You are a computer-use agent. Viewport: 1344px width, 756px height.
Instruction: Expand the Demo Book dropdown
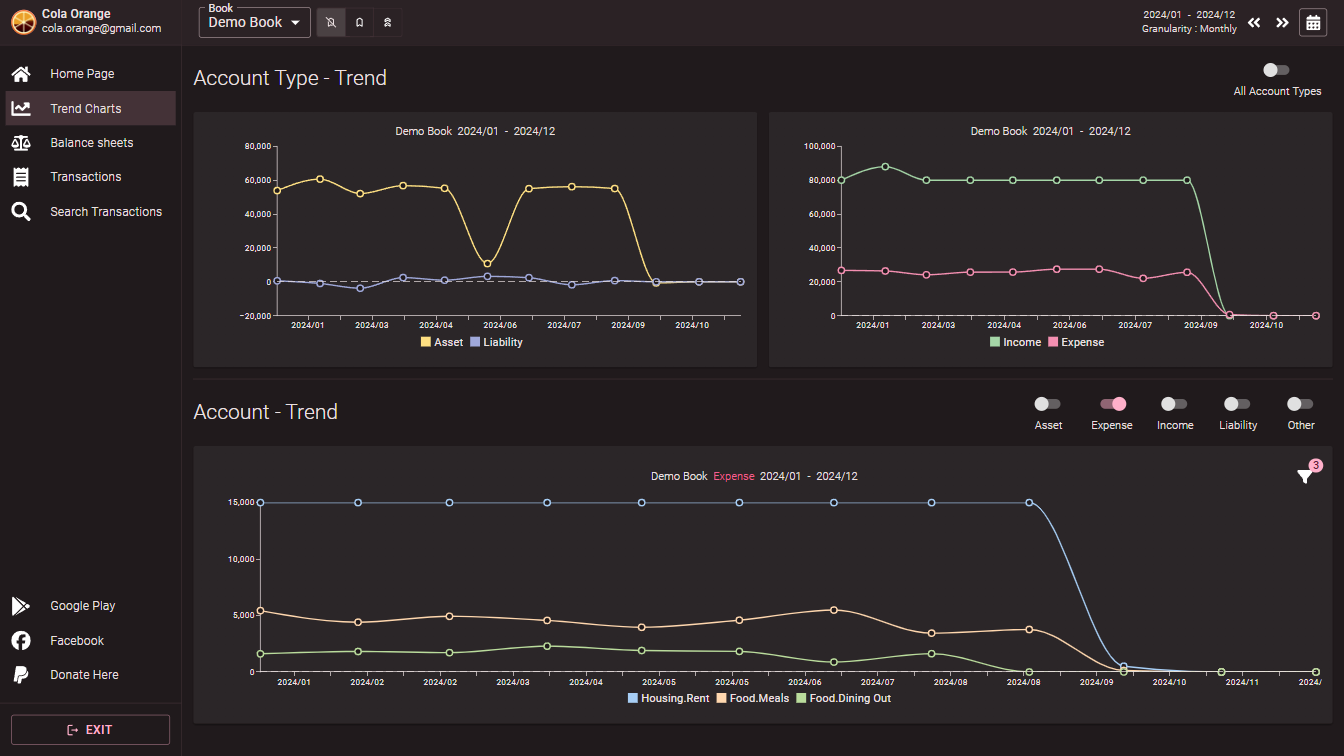[x=255, y=22]
